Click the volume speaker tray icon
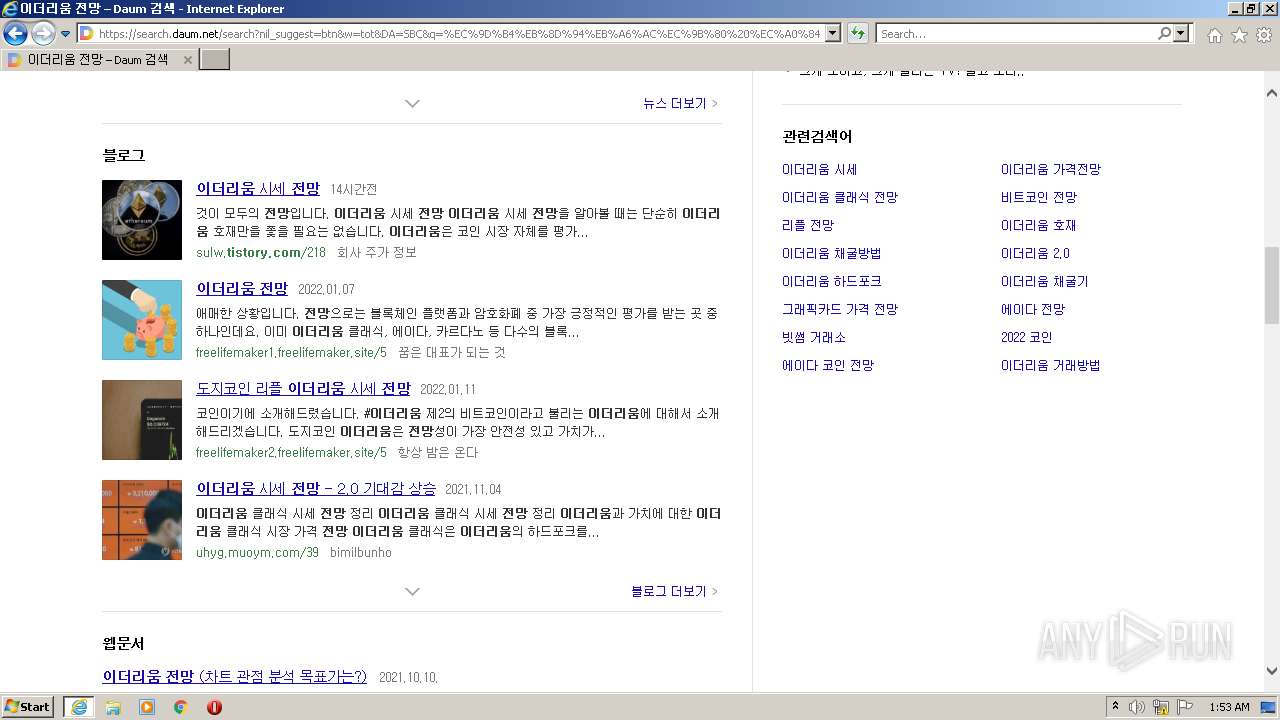Image resolution: width=1280 pixels, height=720 pixels. point(1137,707)
